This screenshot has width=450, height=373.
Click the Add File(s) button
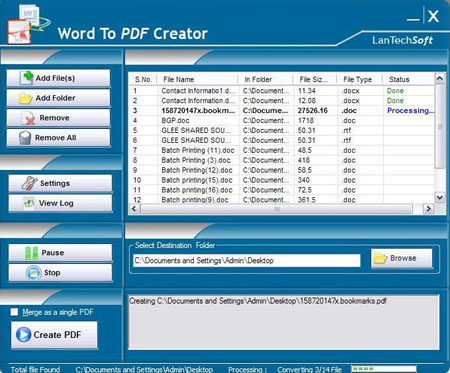(x=58, y=78)
